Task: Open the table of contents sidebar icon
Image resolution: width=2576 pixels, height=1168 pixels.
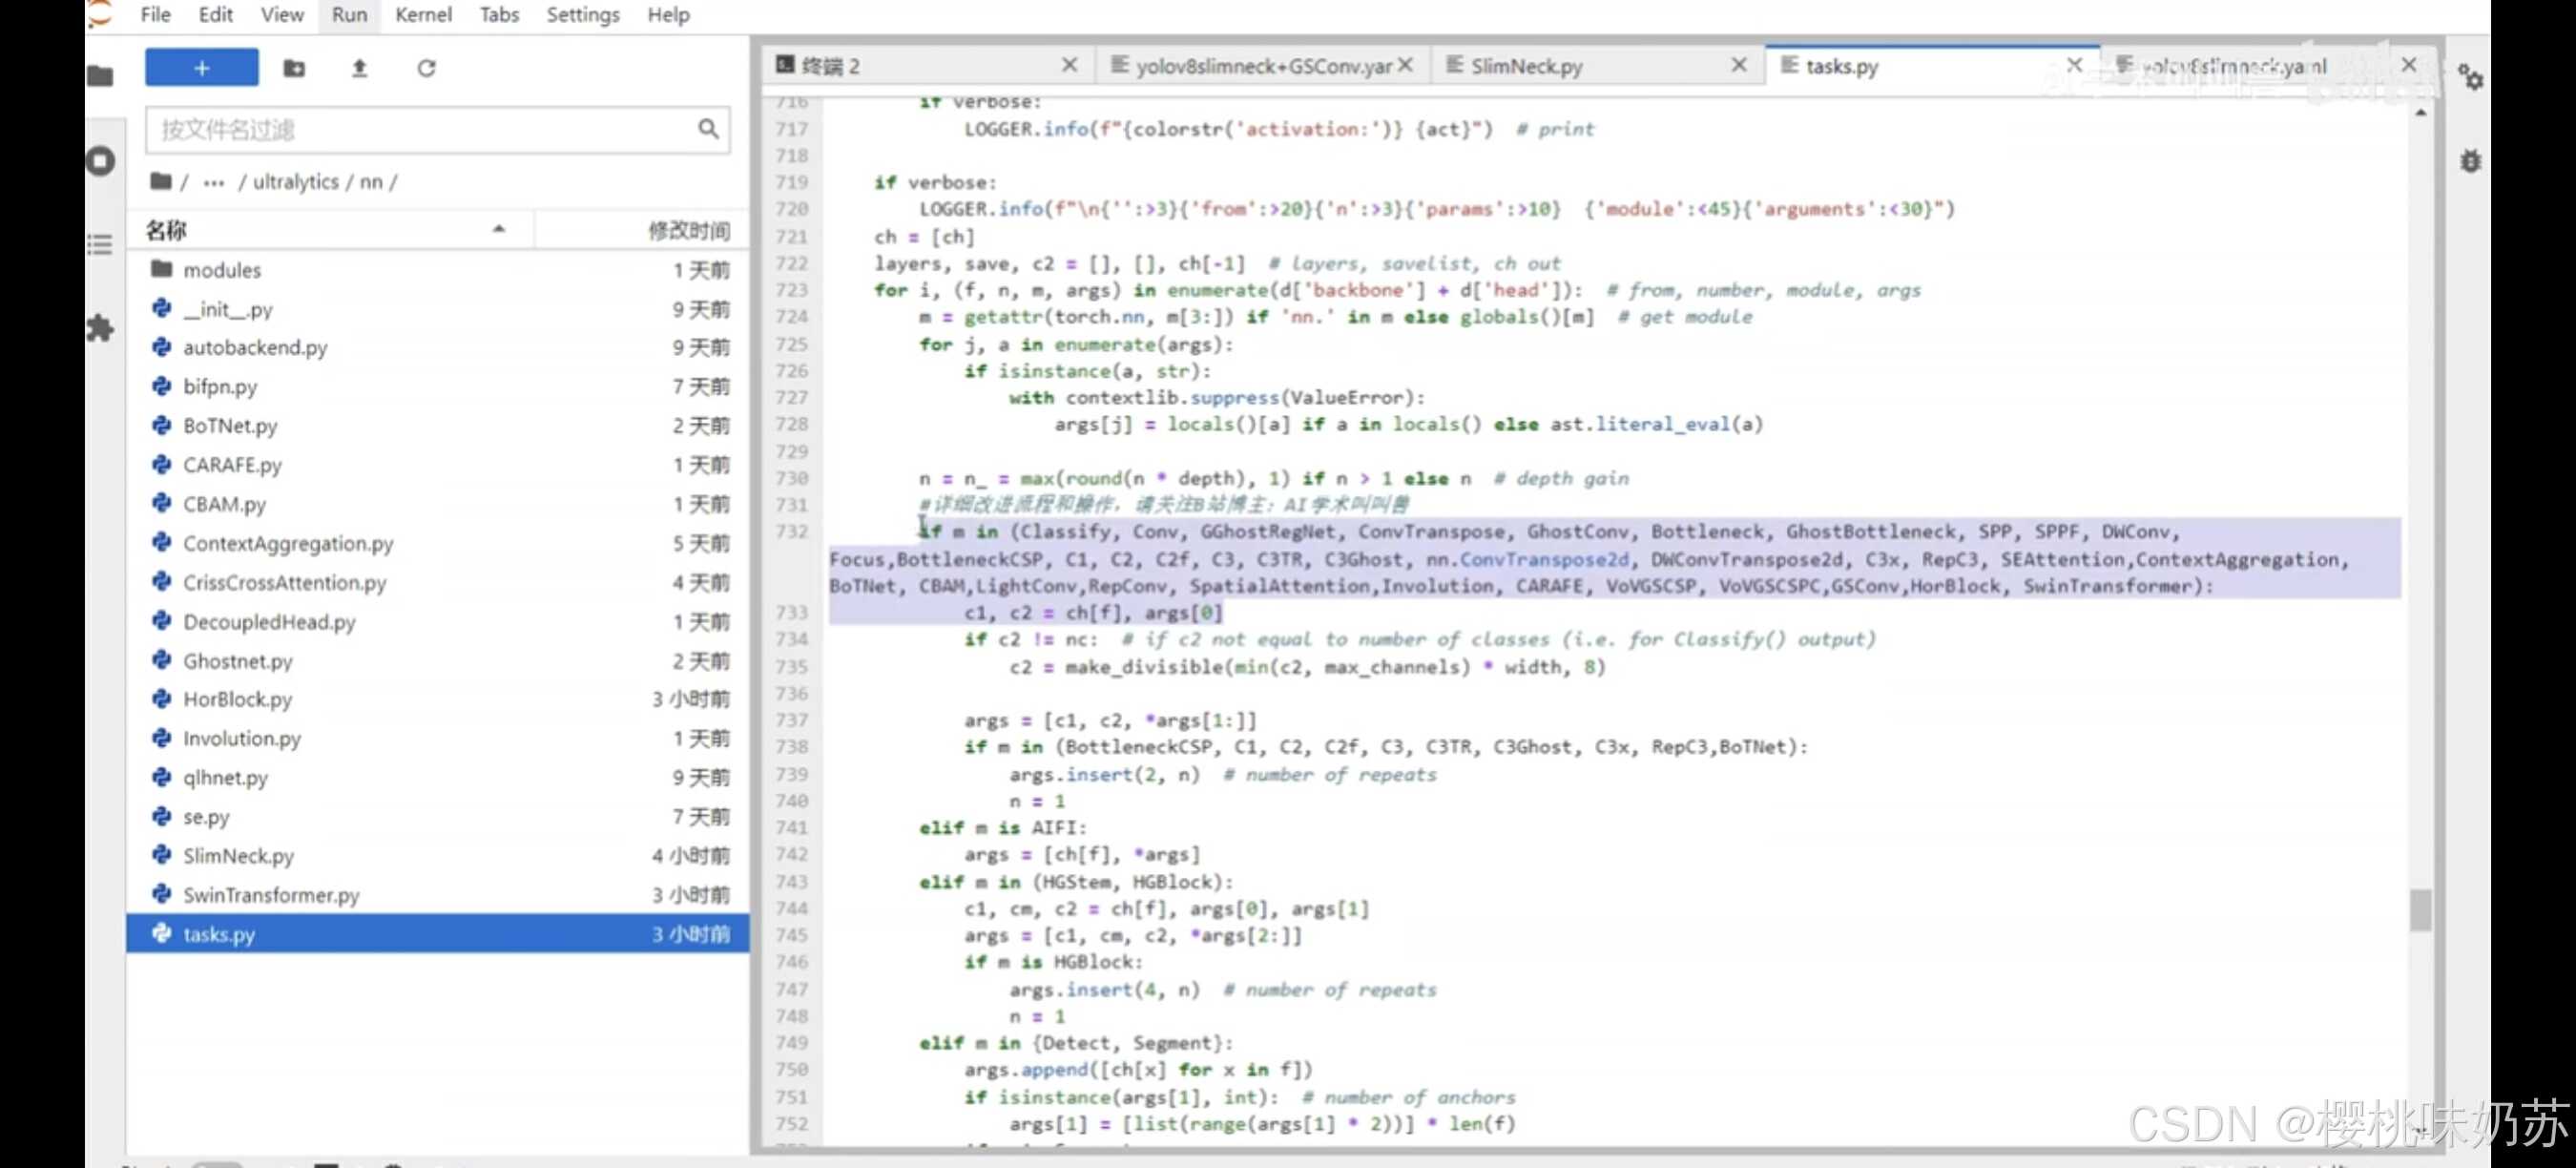Action: pos(100,244)
